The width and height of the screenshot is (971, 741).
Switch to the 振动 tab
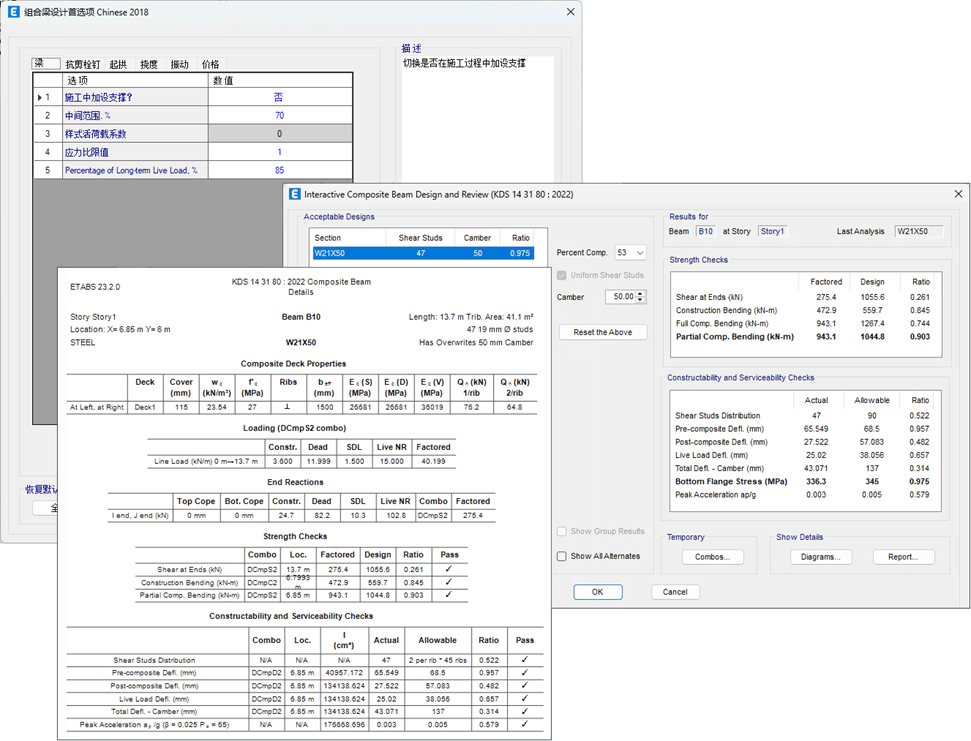click(x=180, y=65)
